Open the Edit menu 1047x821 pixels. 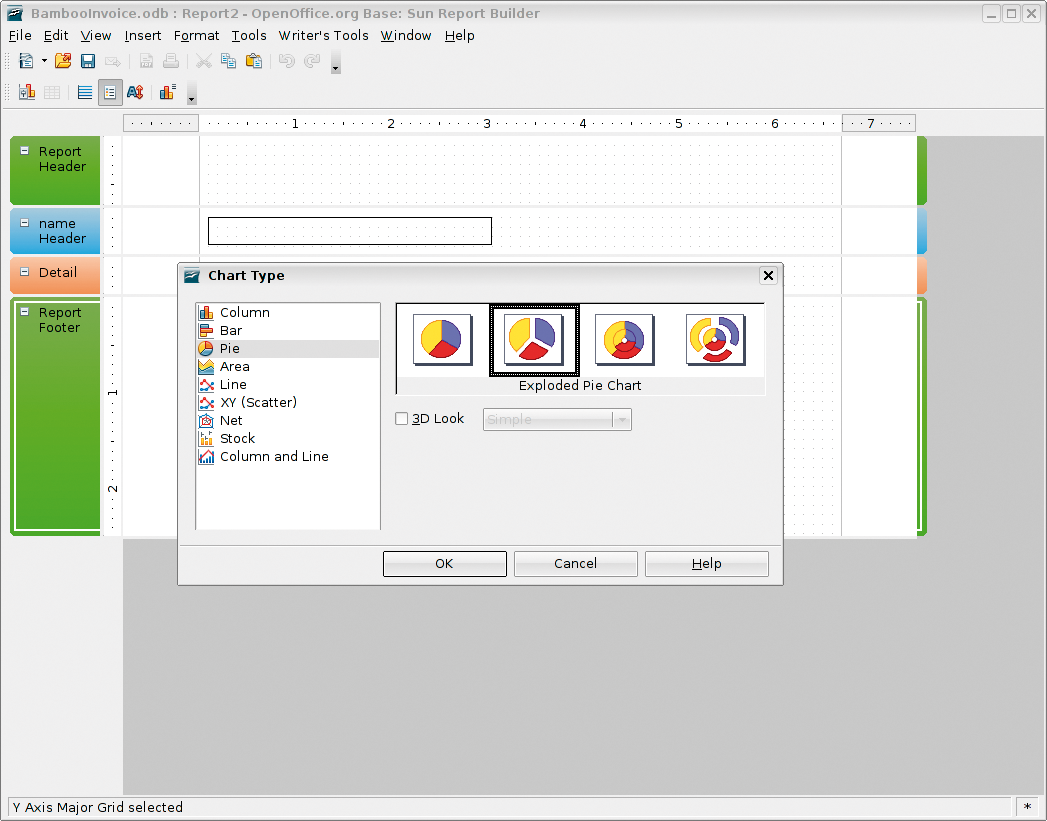56,36
